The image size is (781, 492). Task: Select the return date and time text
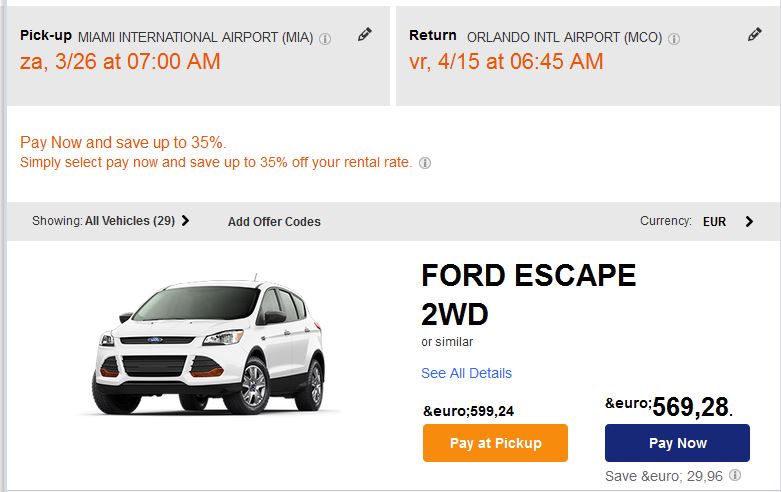(506, 62)
